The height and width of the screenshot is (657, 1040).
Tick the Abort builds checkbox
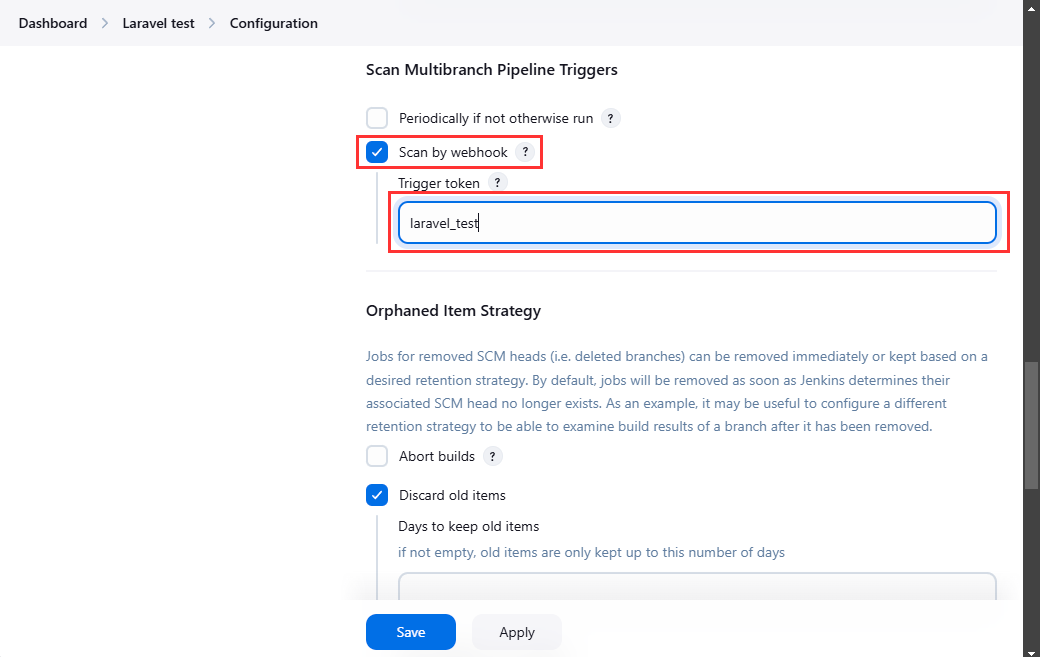coord(377,456)
